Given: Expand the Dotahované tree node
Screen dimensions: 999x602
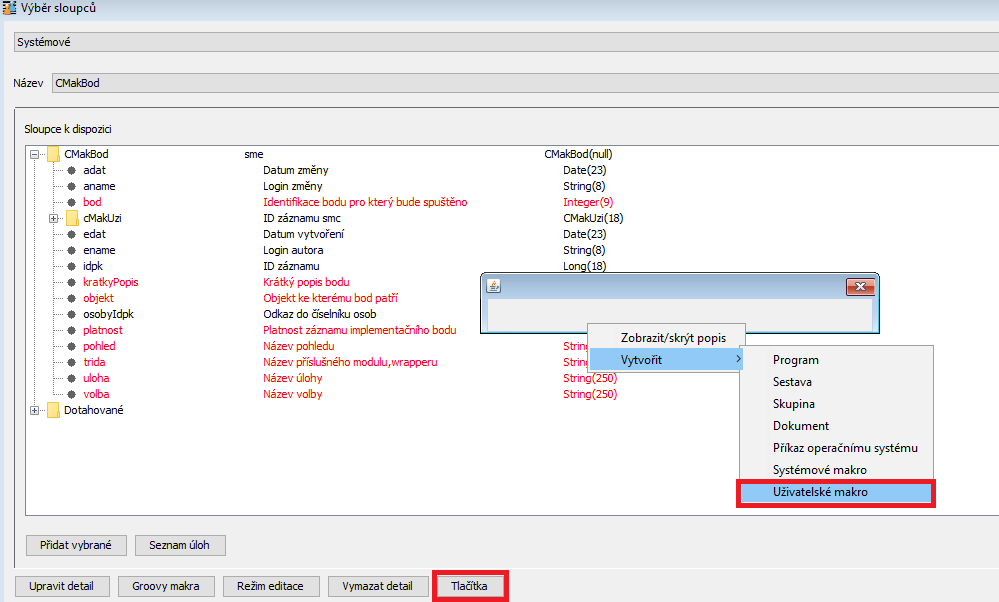Looking at the screenshot, I should point(36,410).
